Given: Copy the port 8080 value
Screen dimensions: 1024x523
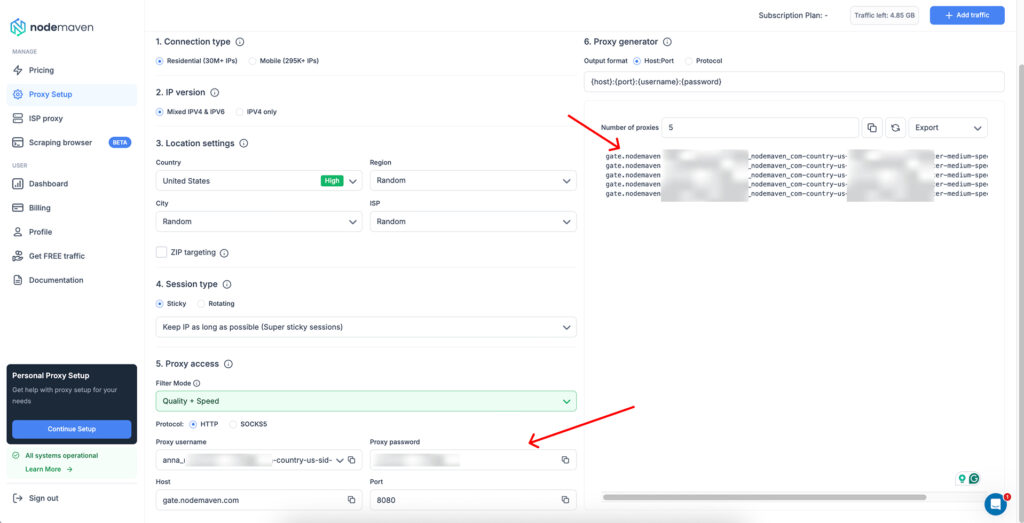Looking at the screenshot, I should click(565, 500).
